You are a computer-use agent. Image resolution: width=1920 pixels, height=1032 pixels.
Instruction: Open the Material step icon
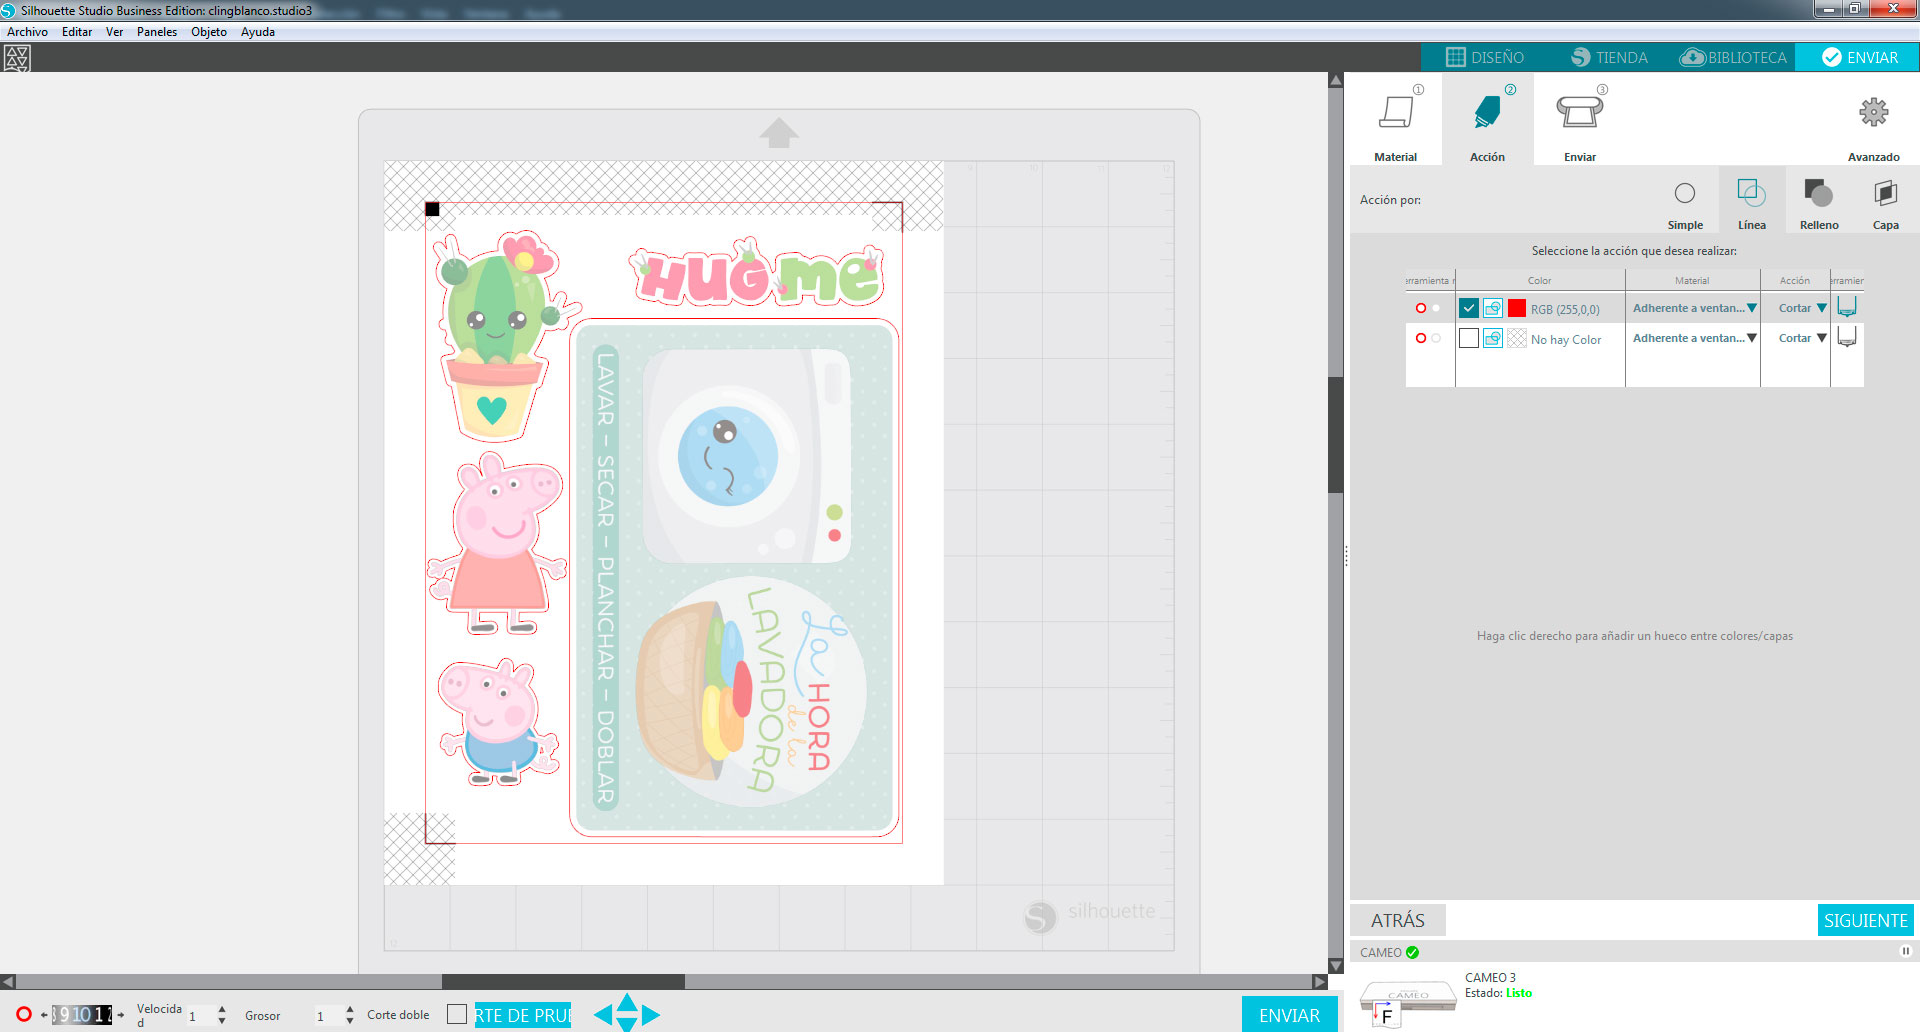(1395, 112)
